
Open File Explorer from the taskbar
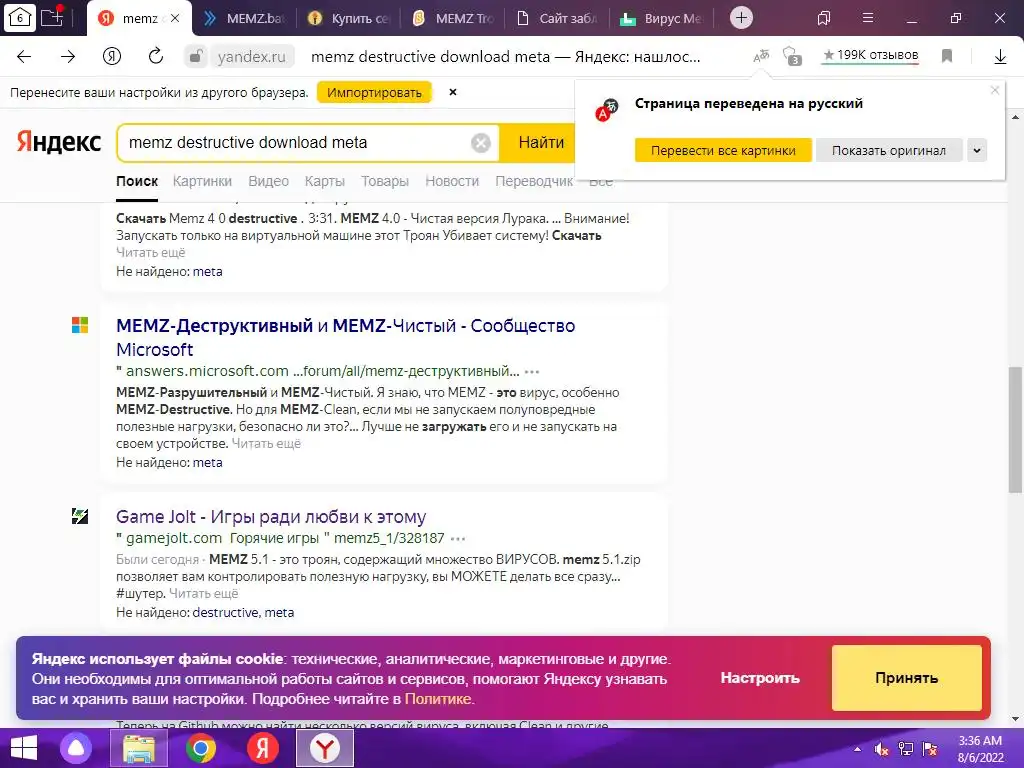pos(138,748)
